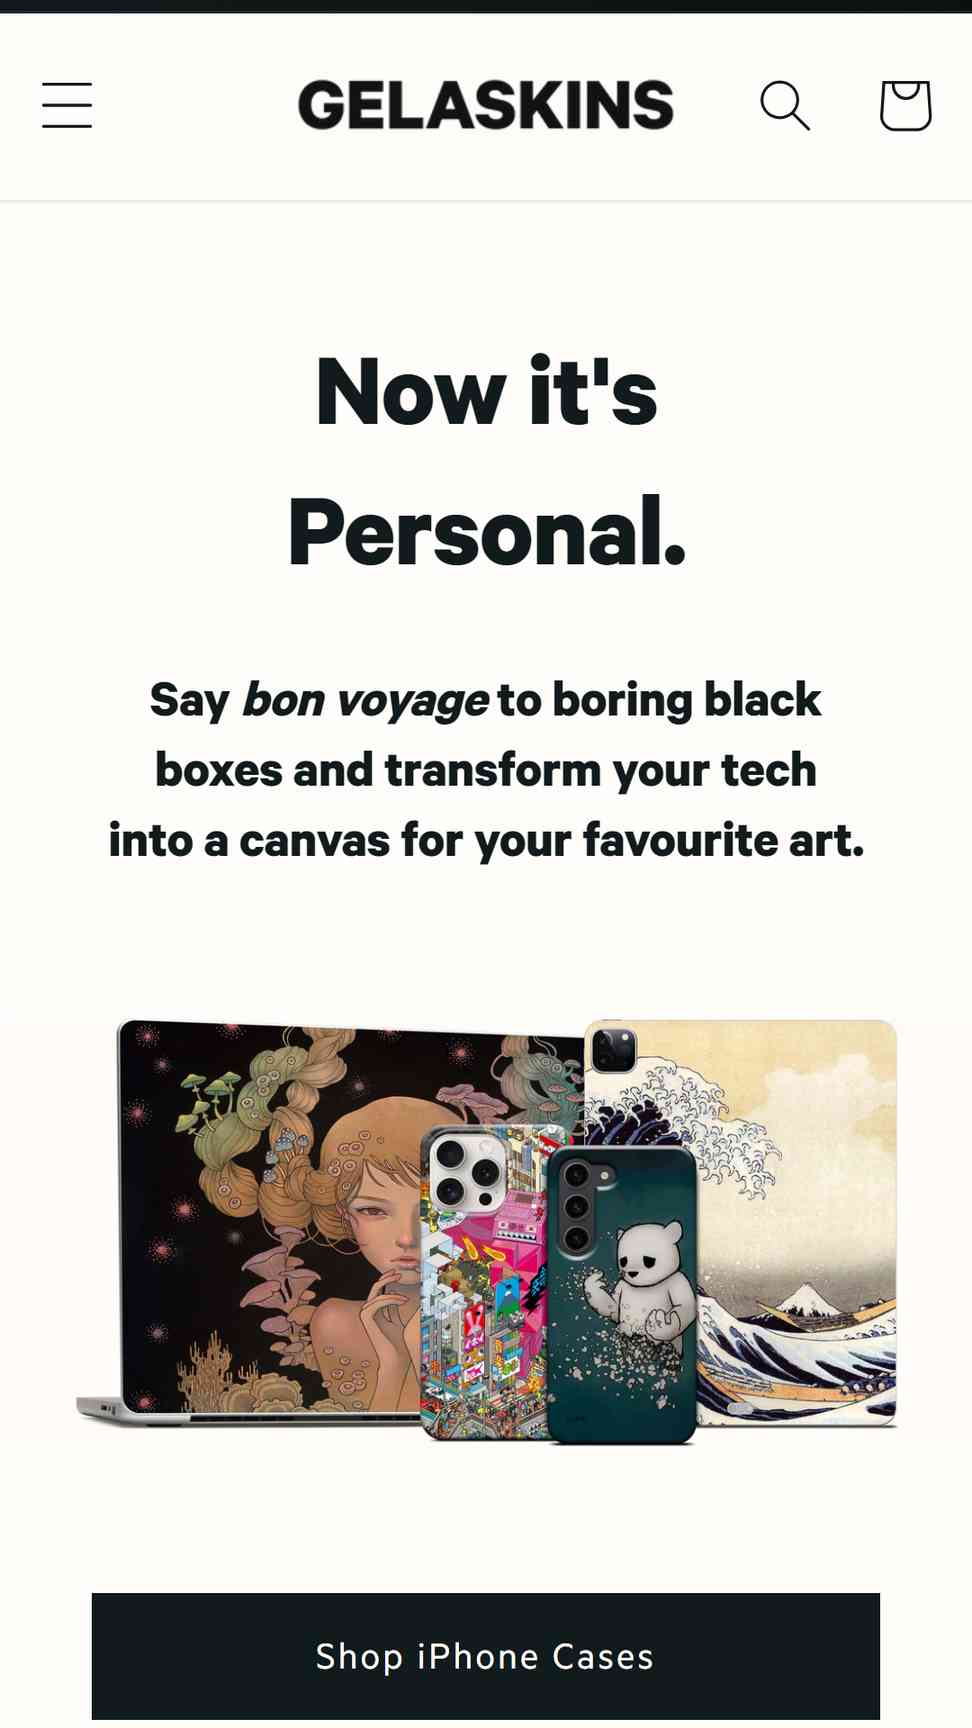972x1728 pixels.
Task: Tap the dark Samsung case camera strip
Action: pos(577,1206)
